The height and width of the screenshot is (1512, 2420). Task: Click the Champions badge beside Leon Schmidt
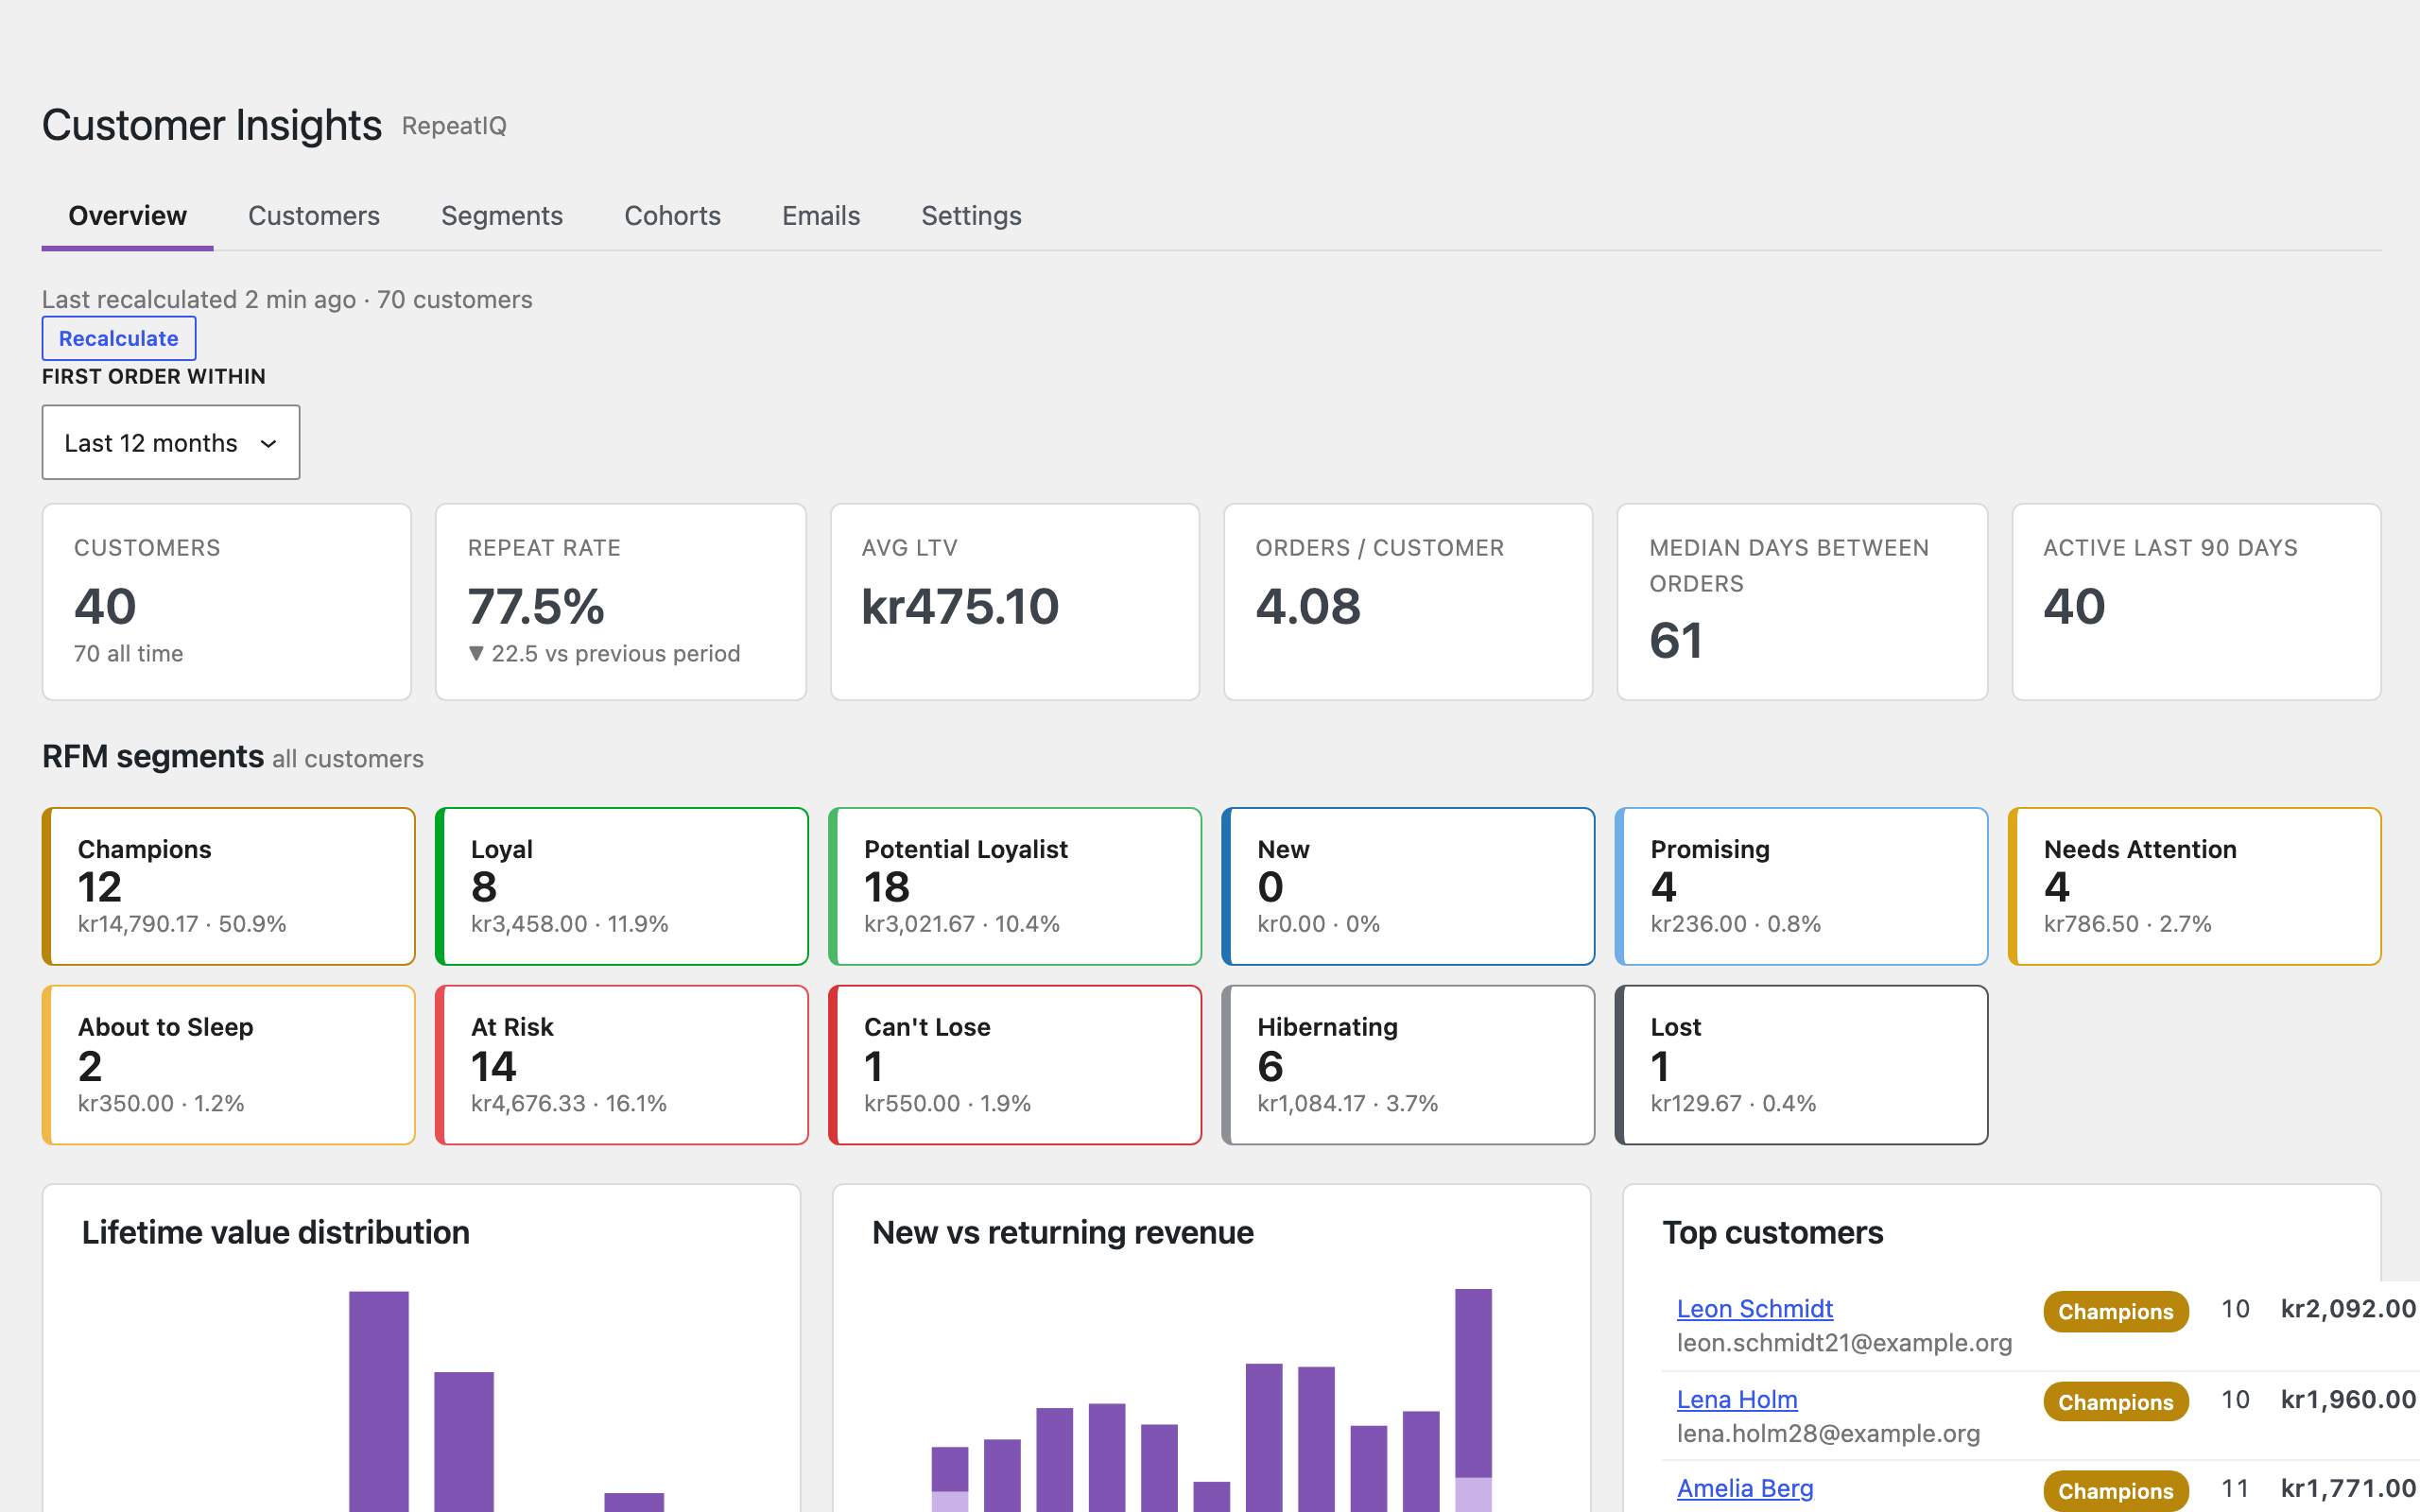point(2115,1311)
